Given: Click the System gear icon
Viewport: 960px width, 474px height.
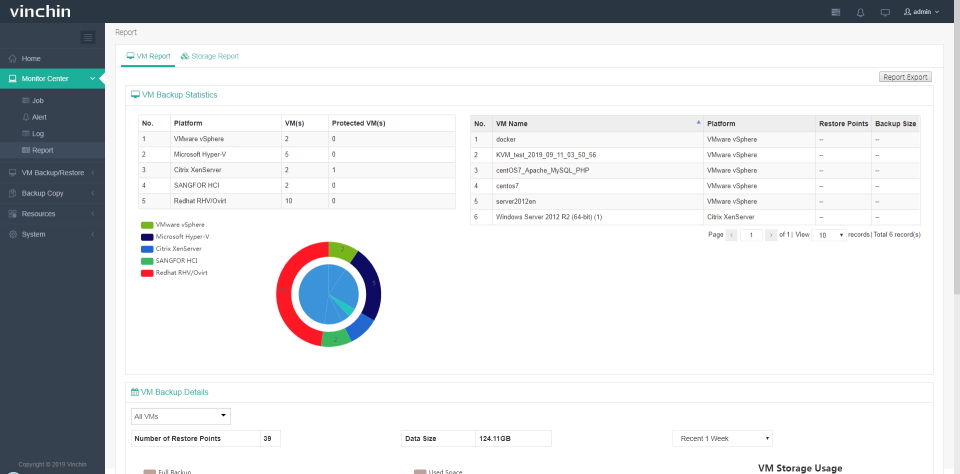Looking at the screenshot, I should pos(13,234).
